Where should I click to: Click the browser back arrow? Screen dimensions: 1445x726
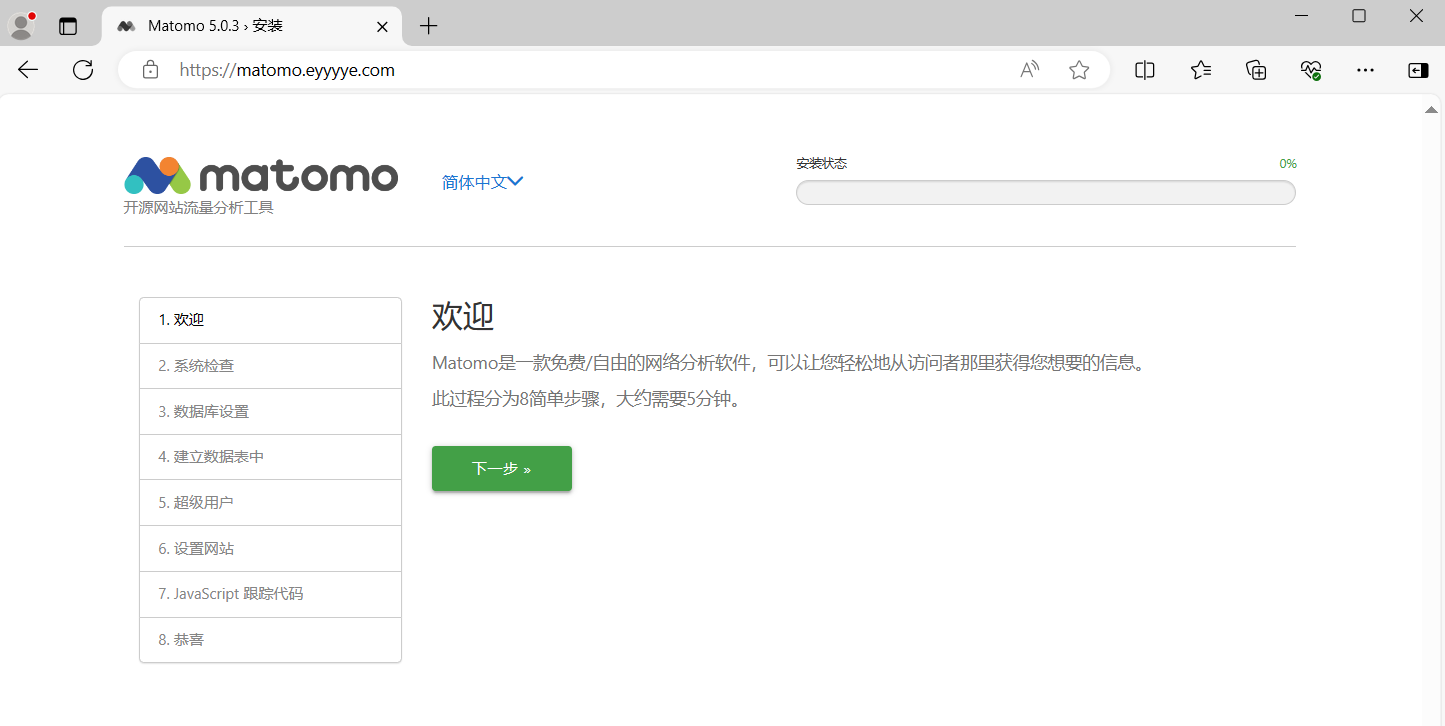pos(28,70)
